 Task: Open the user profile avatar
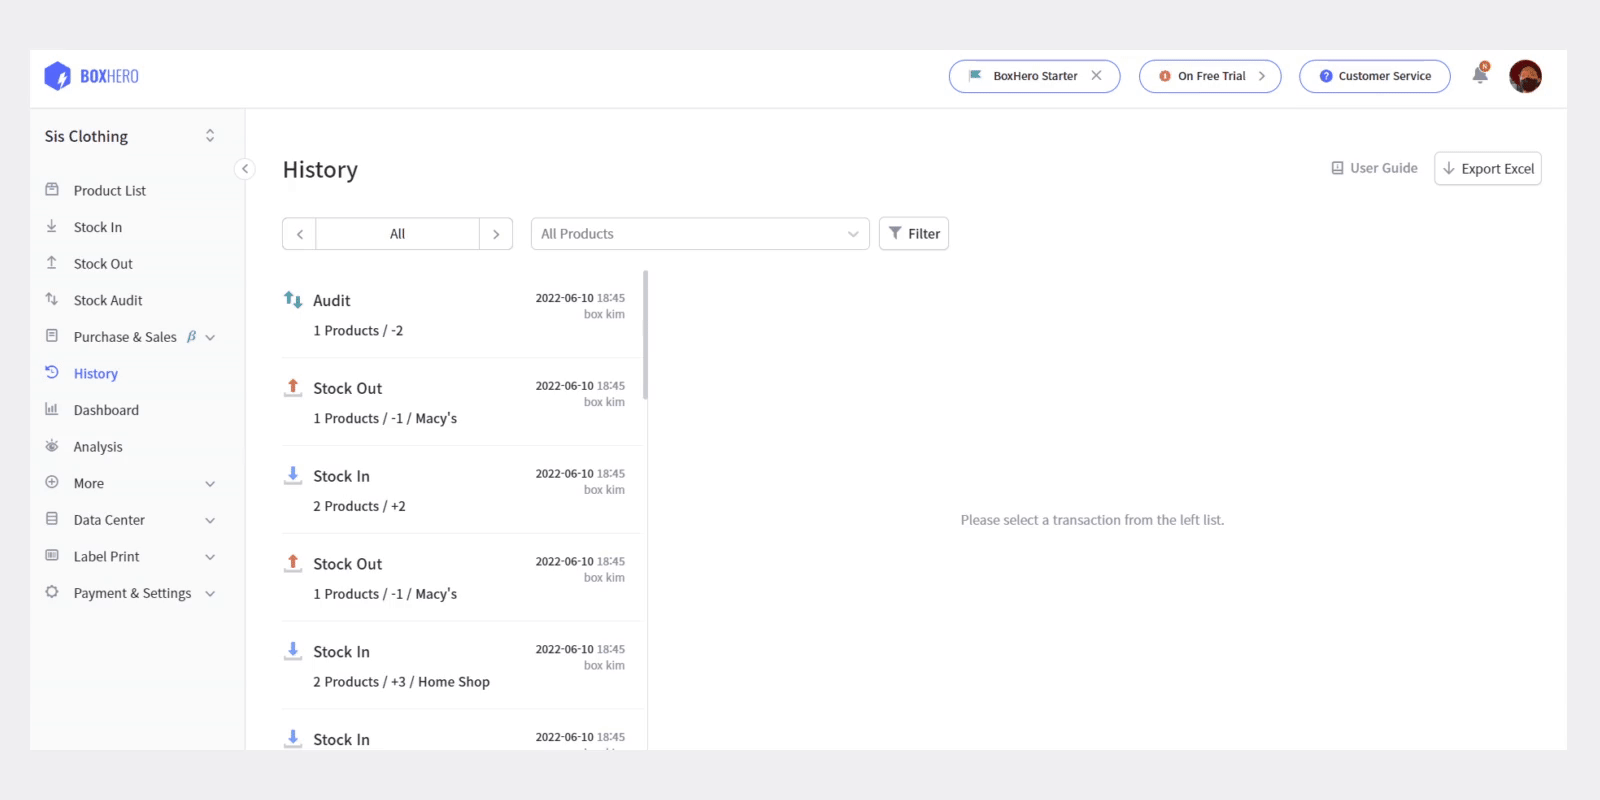click(x=1525, y=76)
